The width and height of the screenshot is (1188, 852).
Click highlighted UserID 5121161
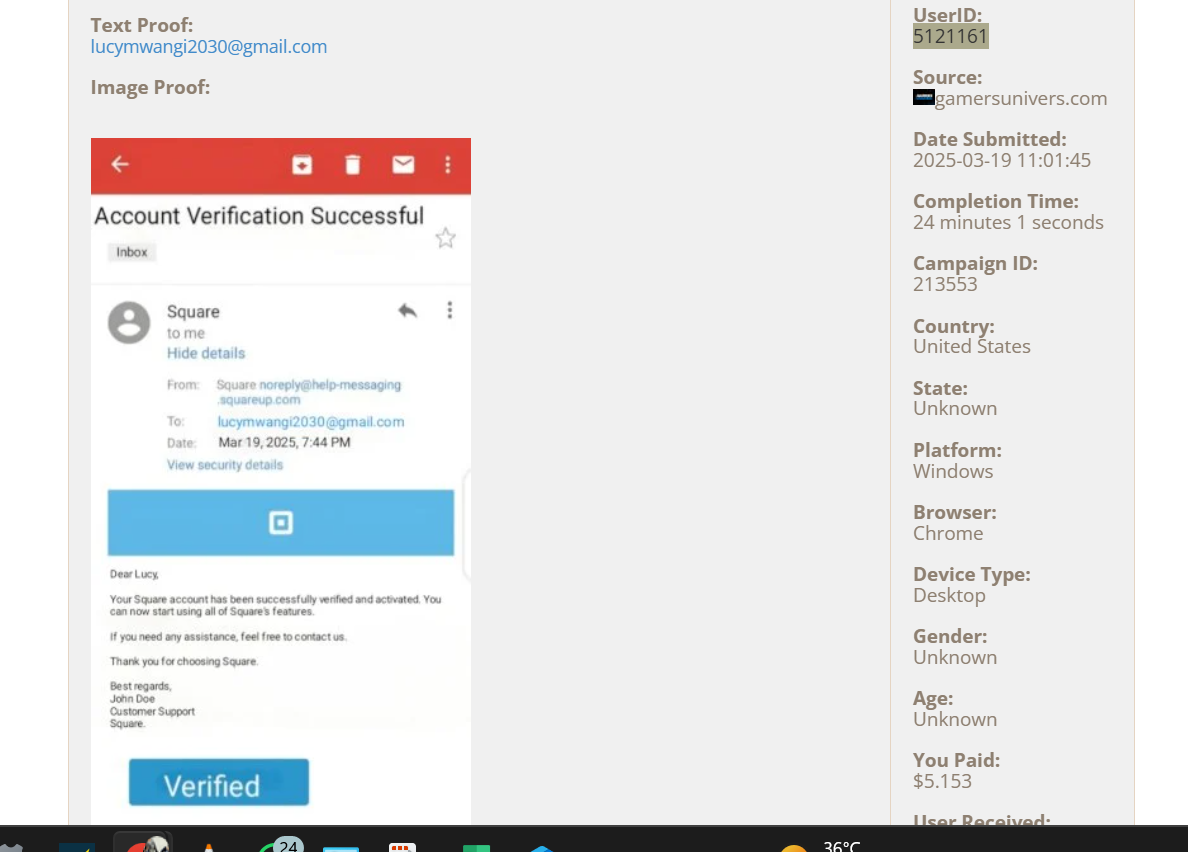click(951, 36)
